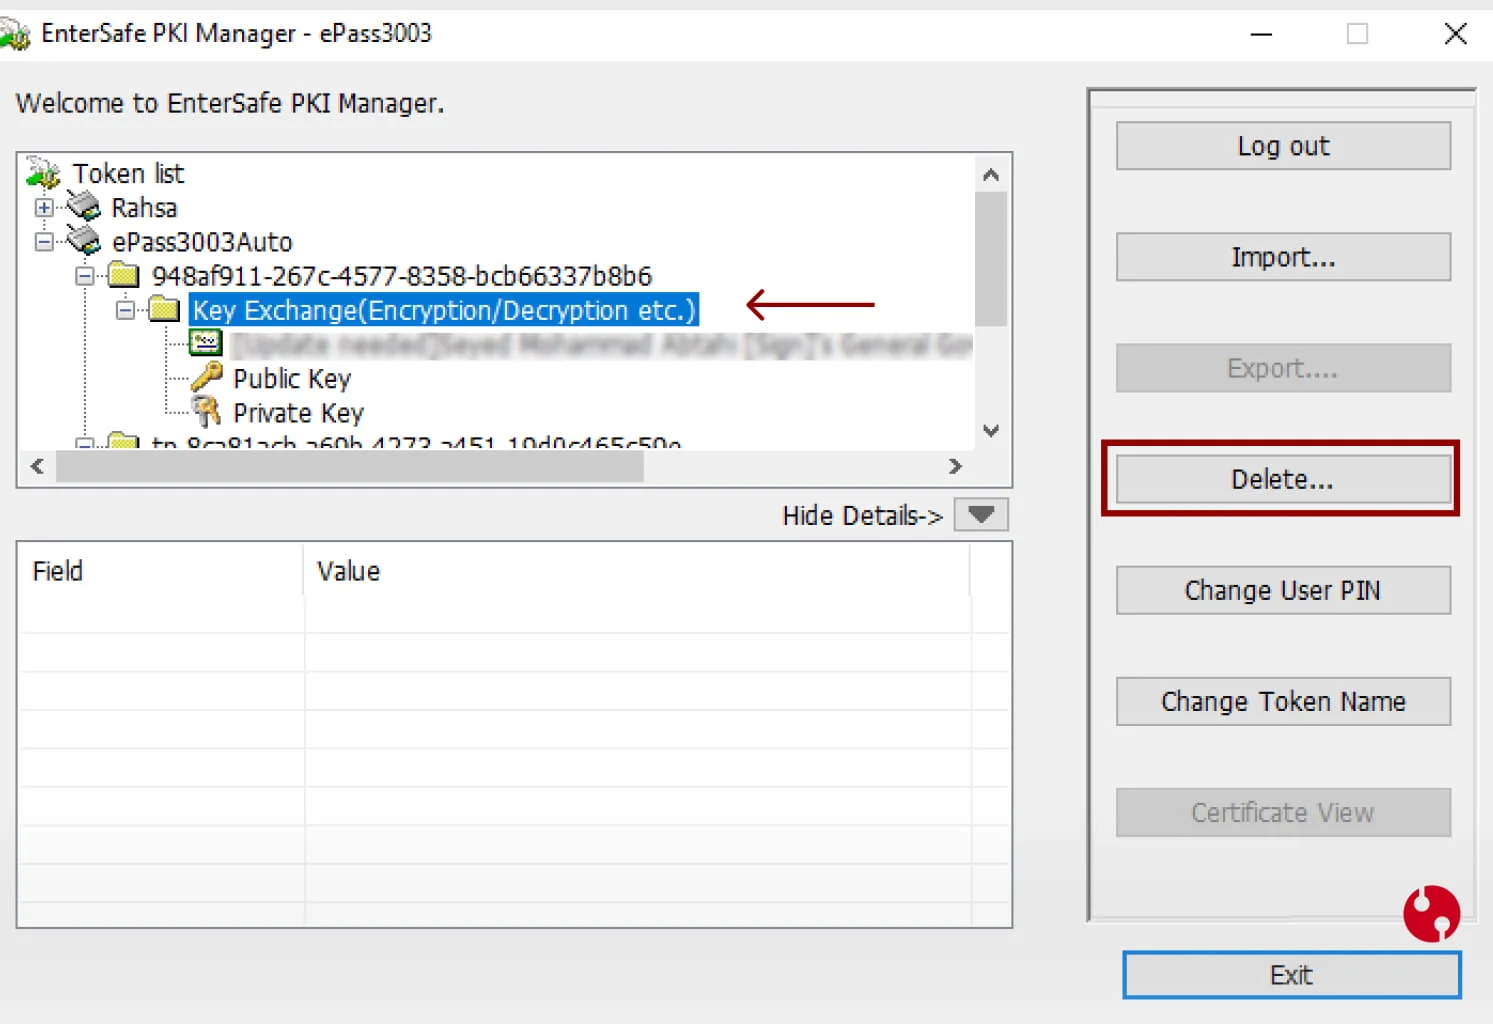Click the Token list root icon
This screenshot has height=1024, width=1493.
43,173
